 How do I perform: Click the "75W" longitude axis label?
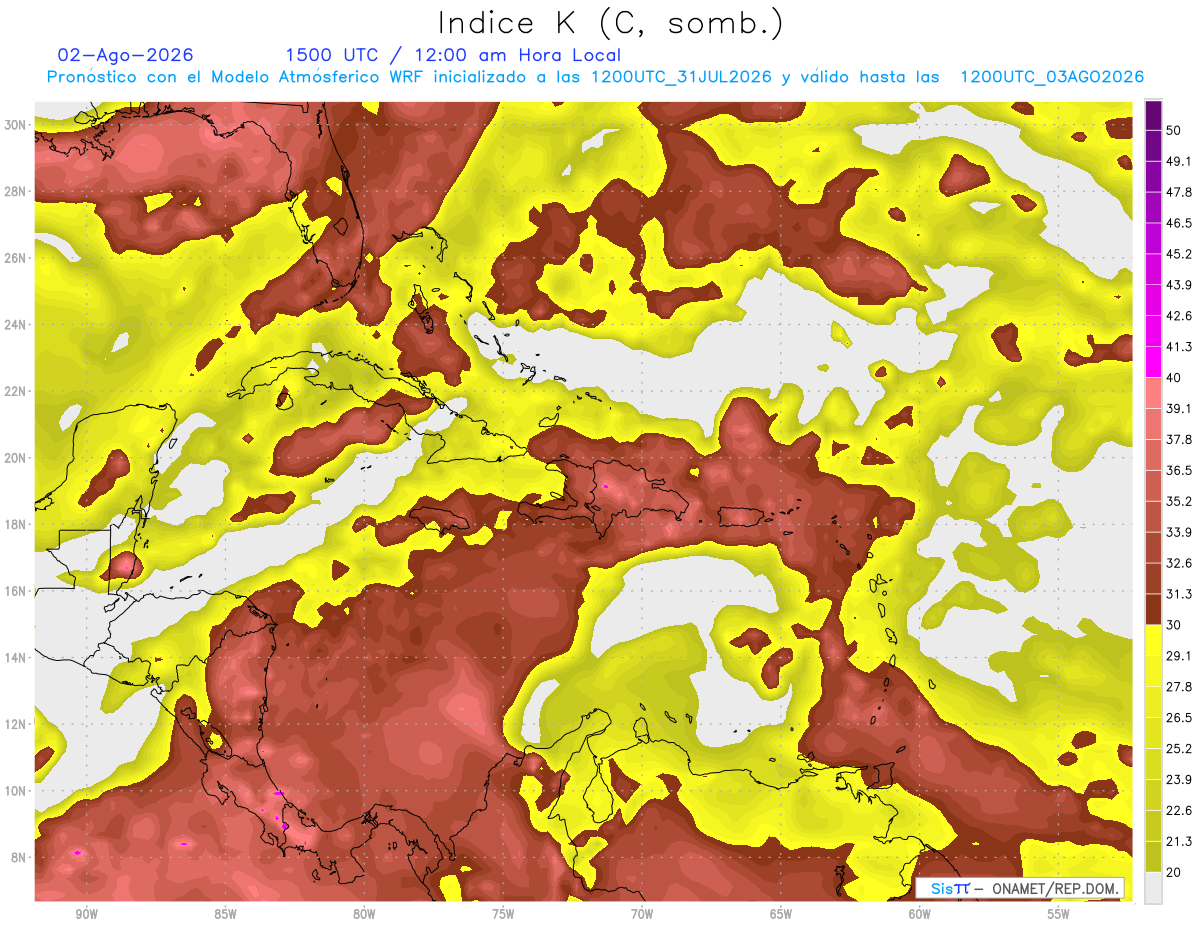click(x=503, y=915)
